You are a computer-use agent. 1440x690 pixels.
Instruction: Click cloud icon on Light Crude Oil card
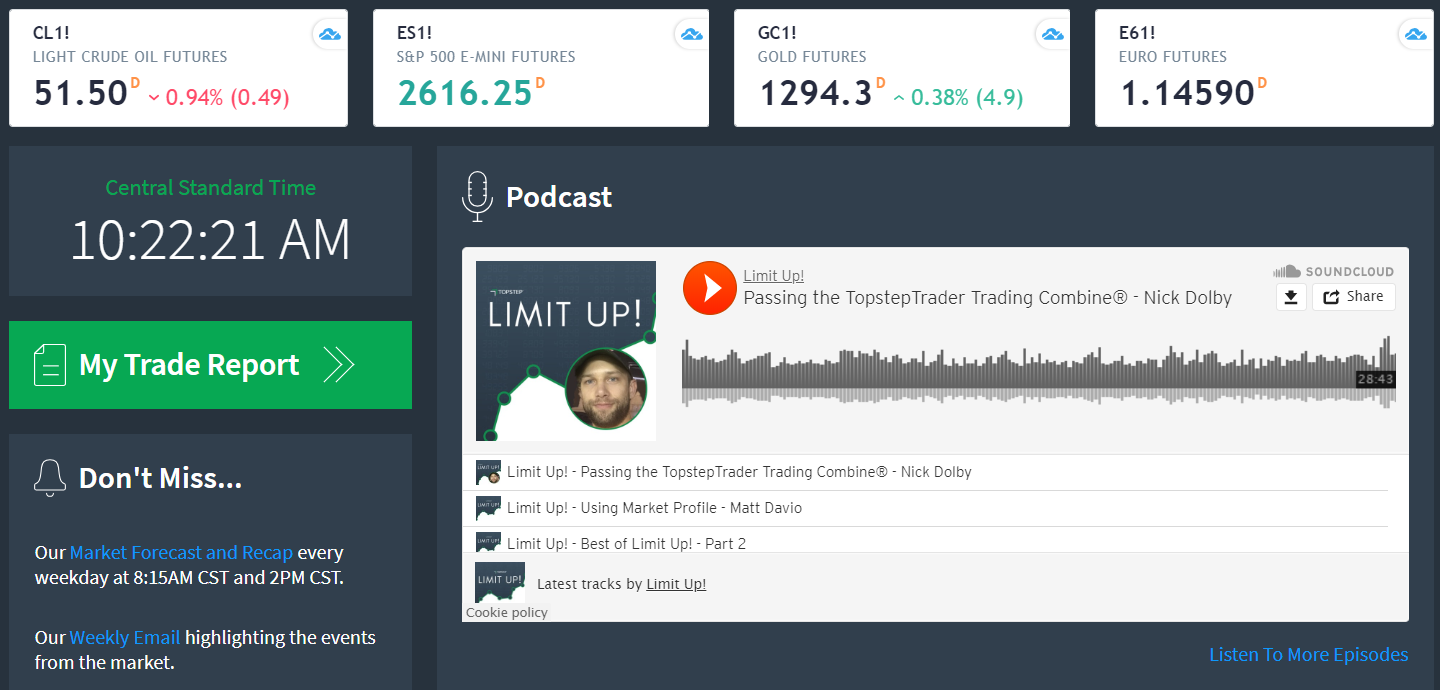pyautogui.click(x=329, y=35)
